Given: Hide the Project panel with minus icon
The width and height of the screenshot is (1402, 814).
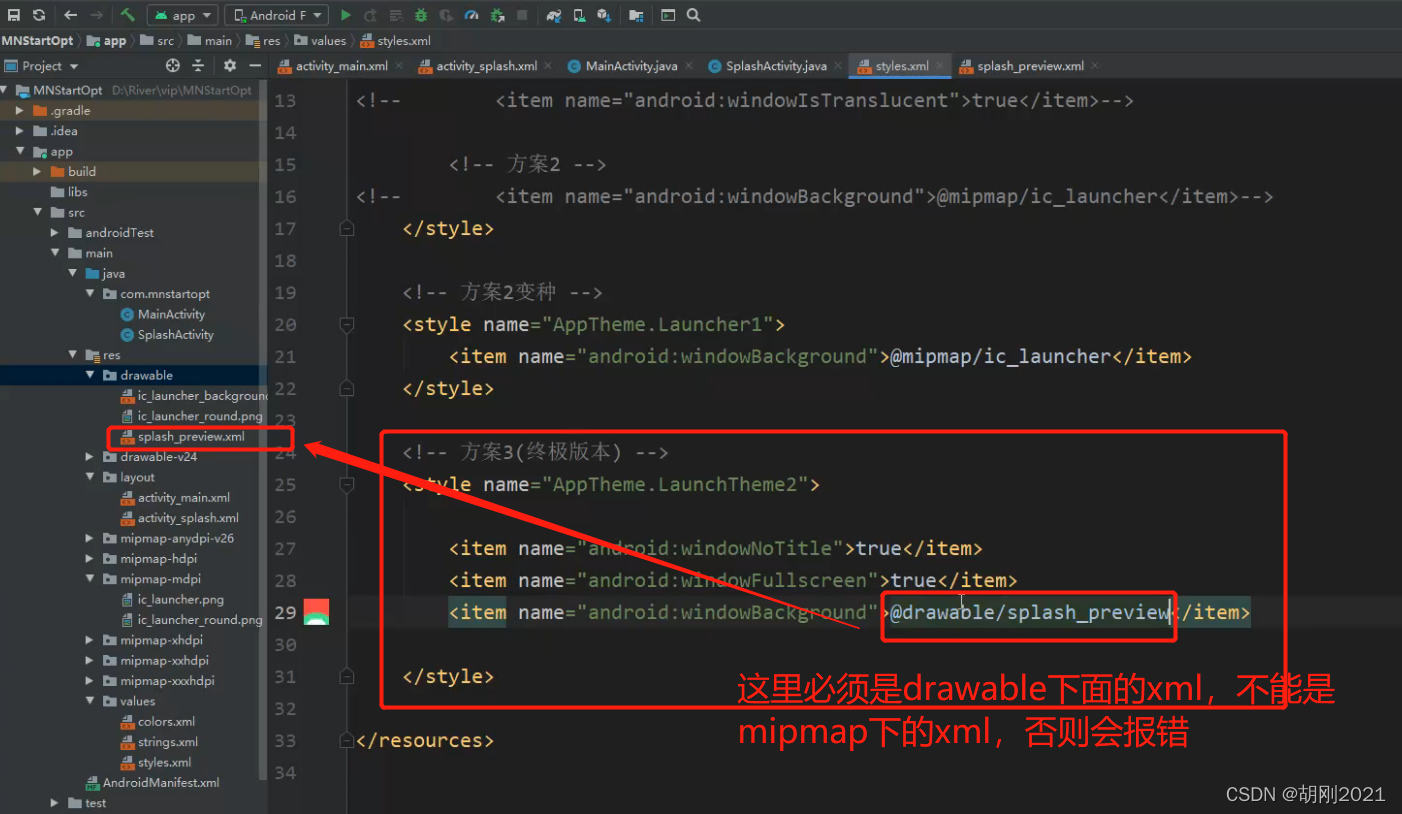Looking at the screenshot, I should [255, 65].
